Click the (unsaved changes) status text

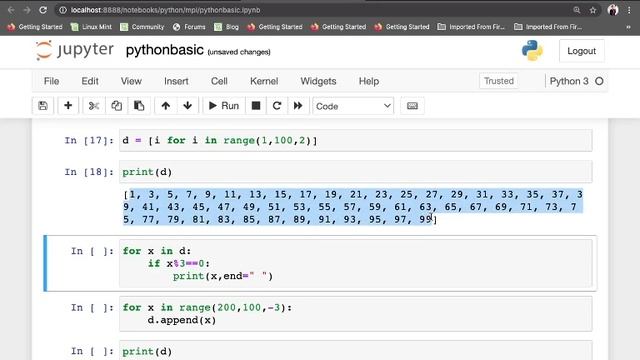[x=239, y=52]
